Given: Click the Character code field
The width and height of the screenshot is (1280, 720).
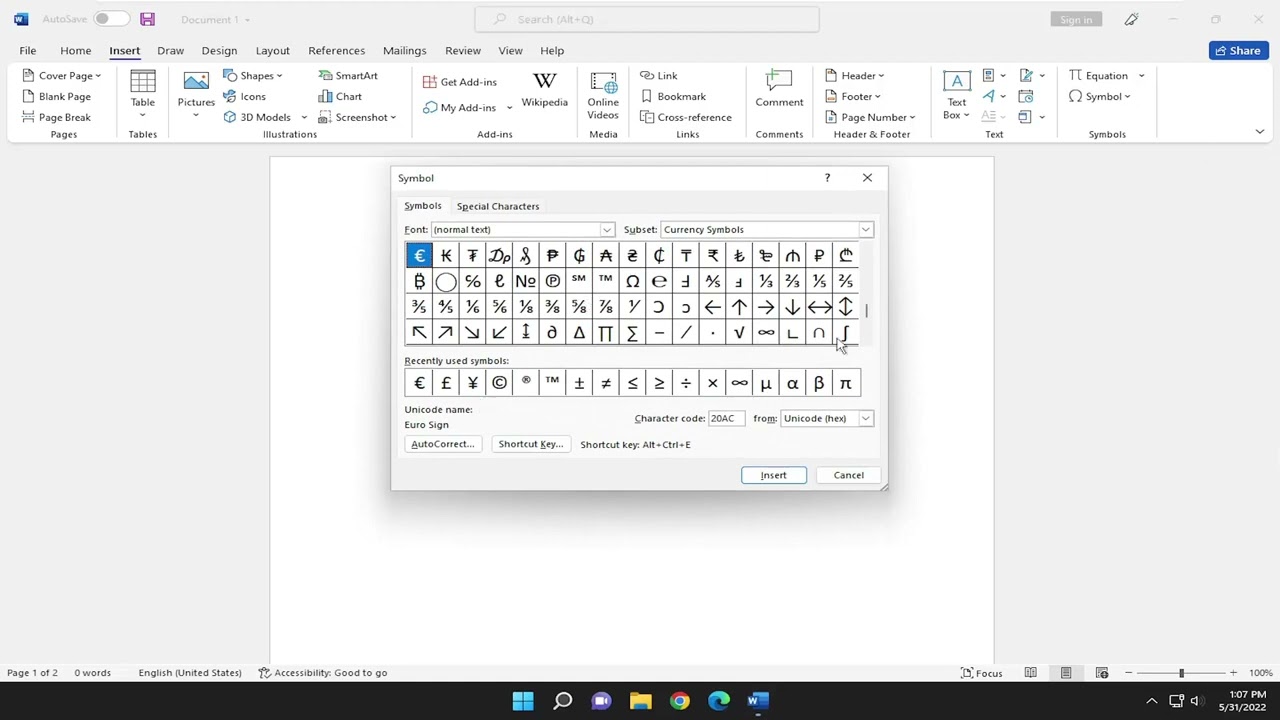Looking at the screenshot, I should click(725, 419).
